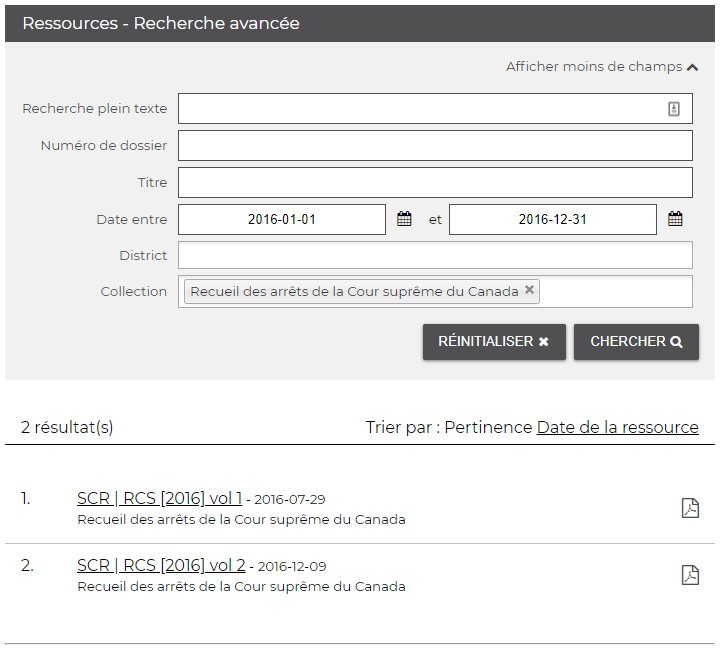Click into the Titre input field

tap(435, 183)
